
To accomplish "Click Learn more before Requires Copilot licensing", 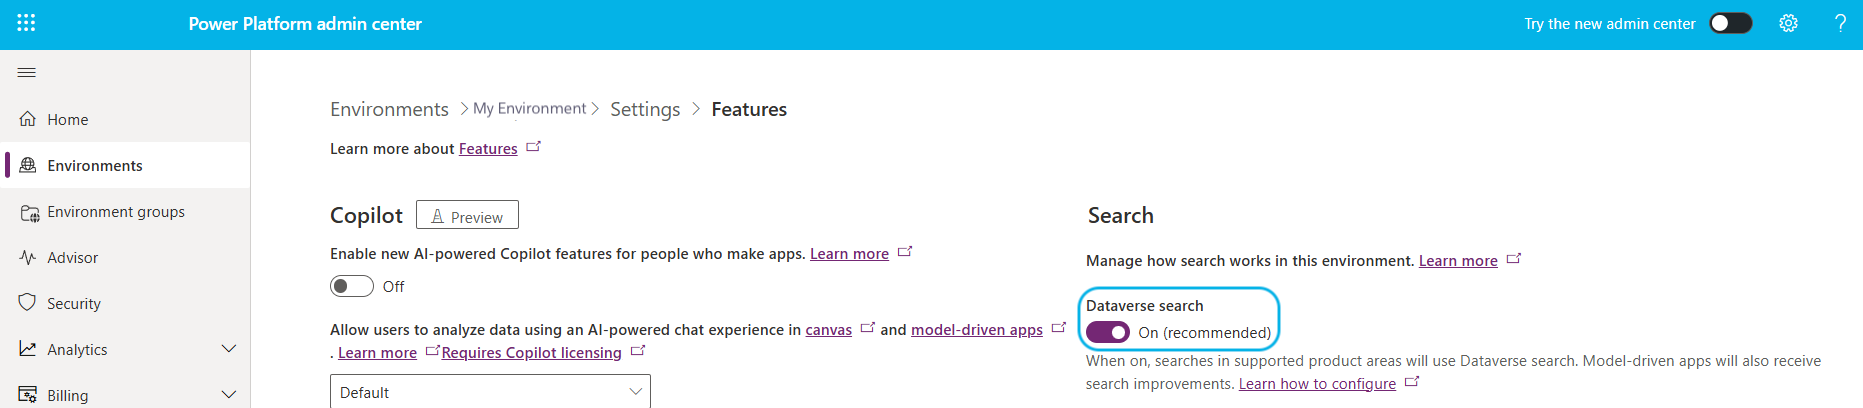I will tap(377, 353).
